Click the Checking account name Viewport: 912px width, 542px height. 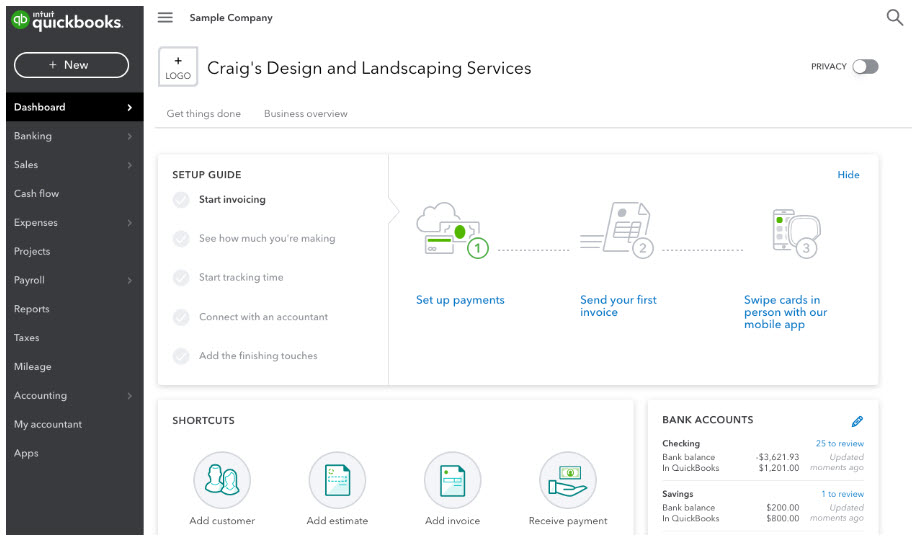click(681, 444)
